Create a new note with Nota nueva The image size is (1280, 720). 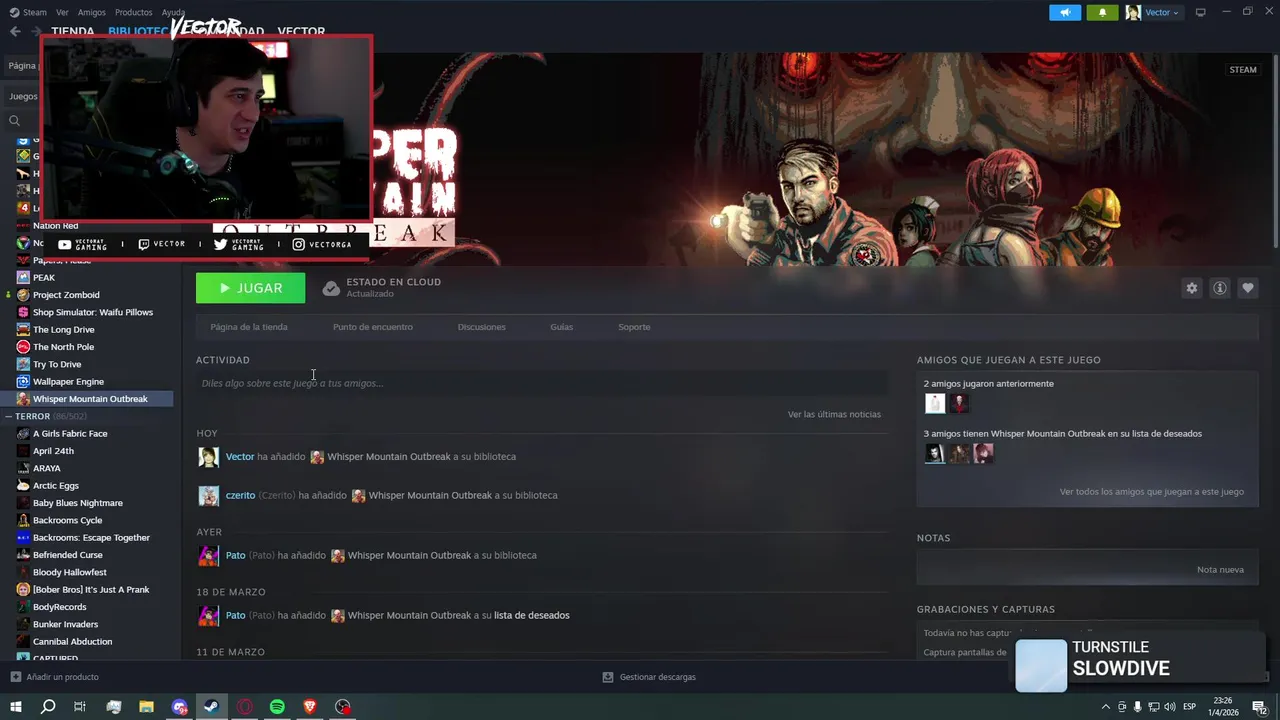1220,569
